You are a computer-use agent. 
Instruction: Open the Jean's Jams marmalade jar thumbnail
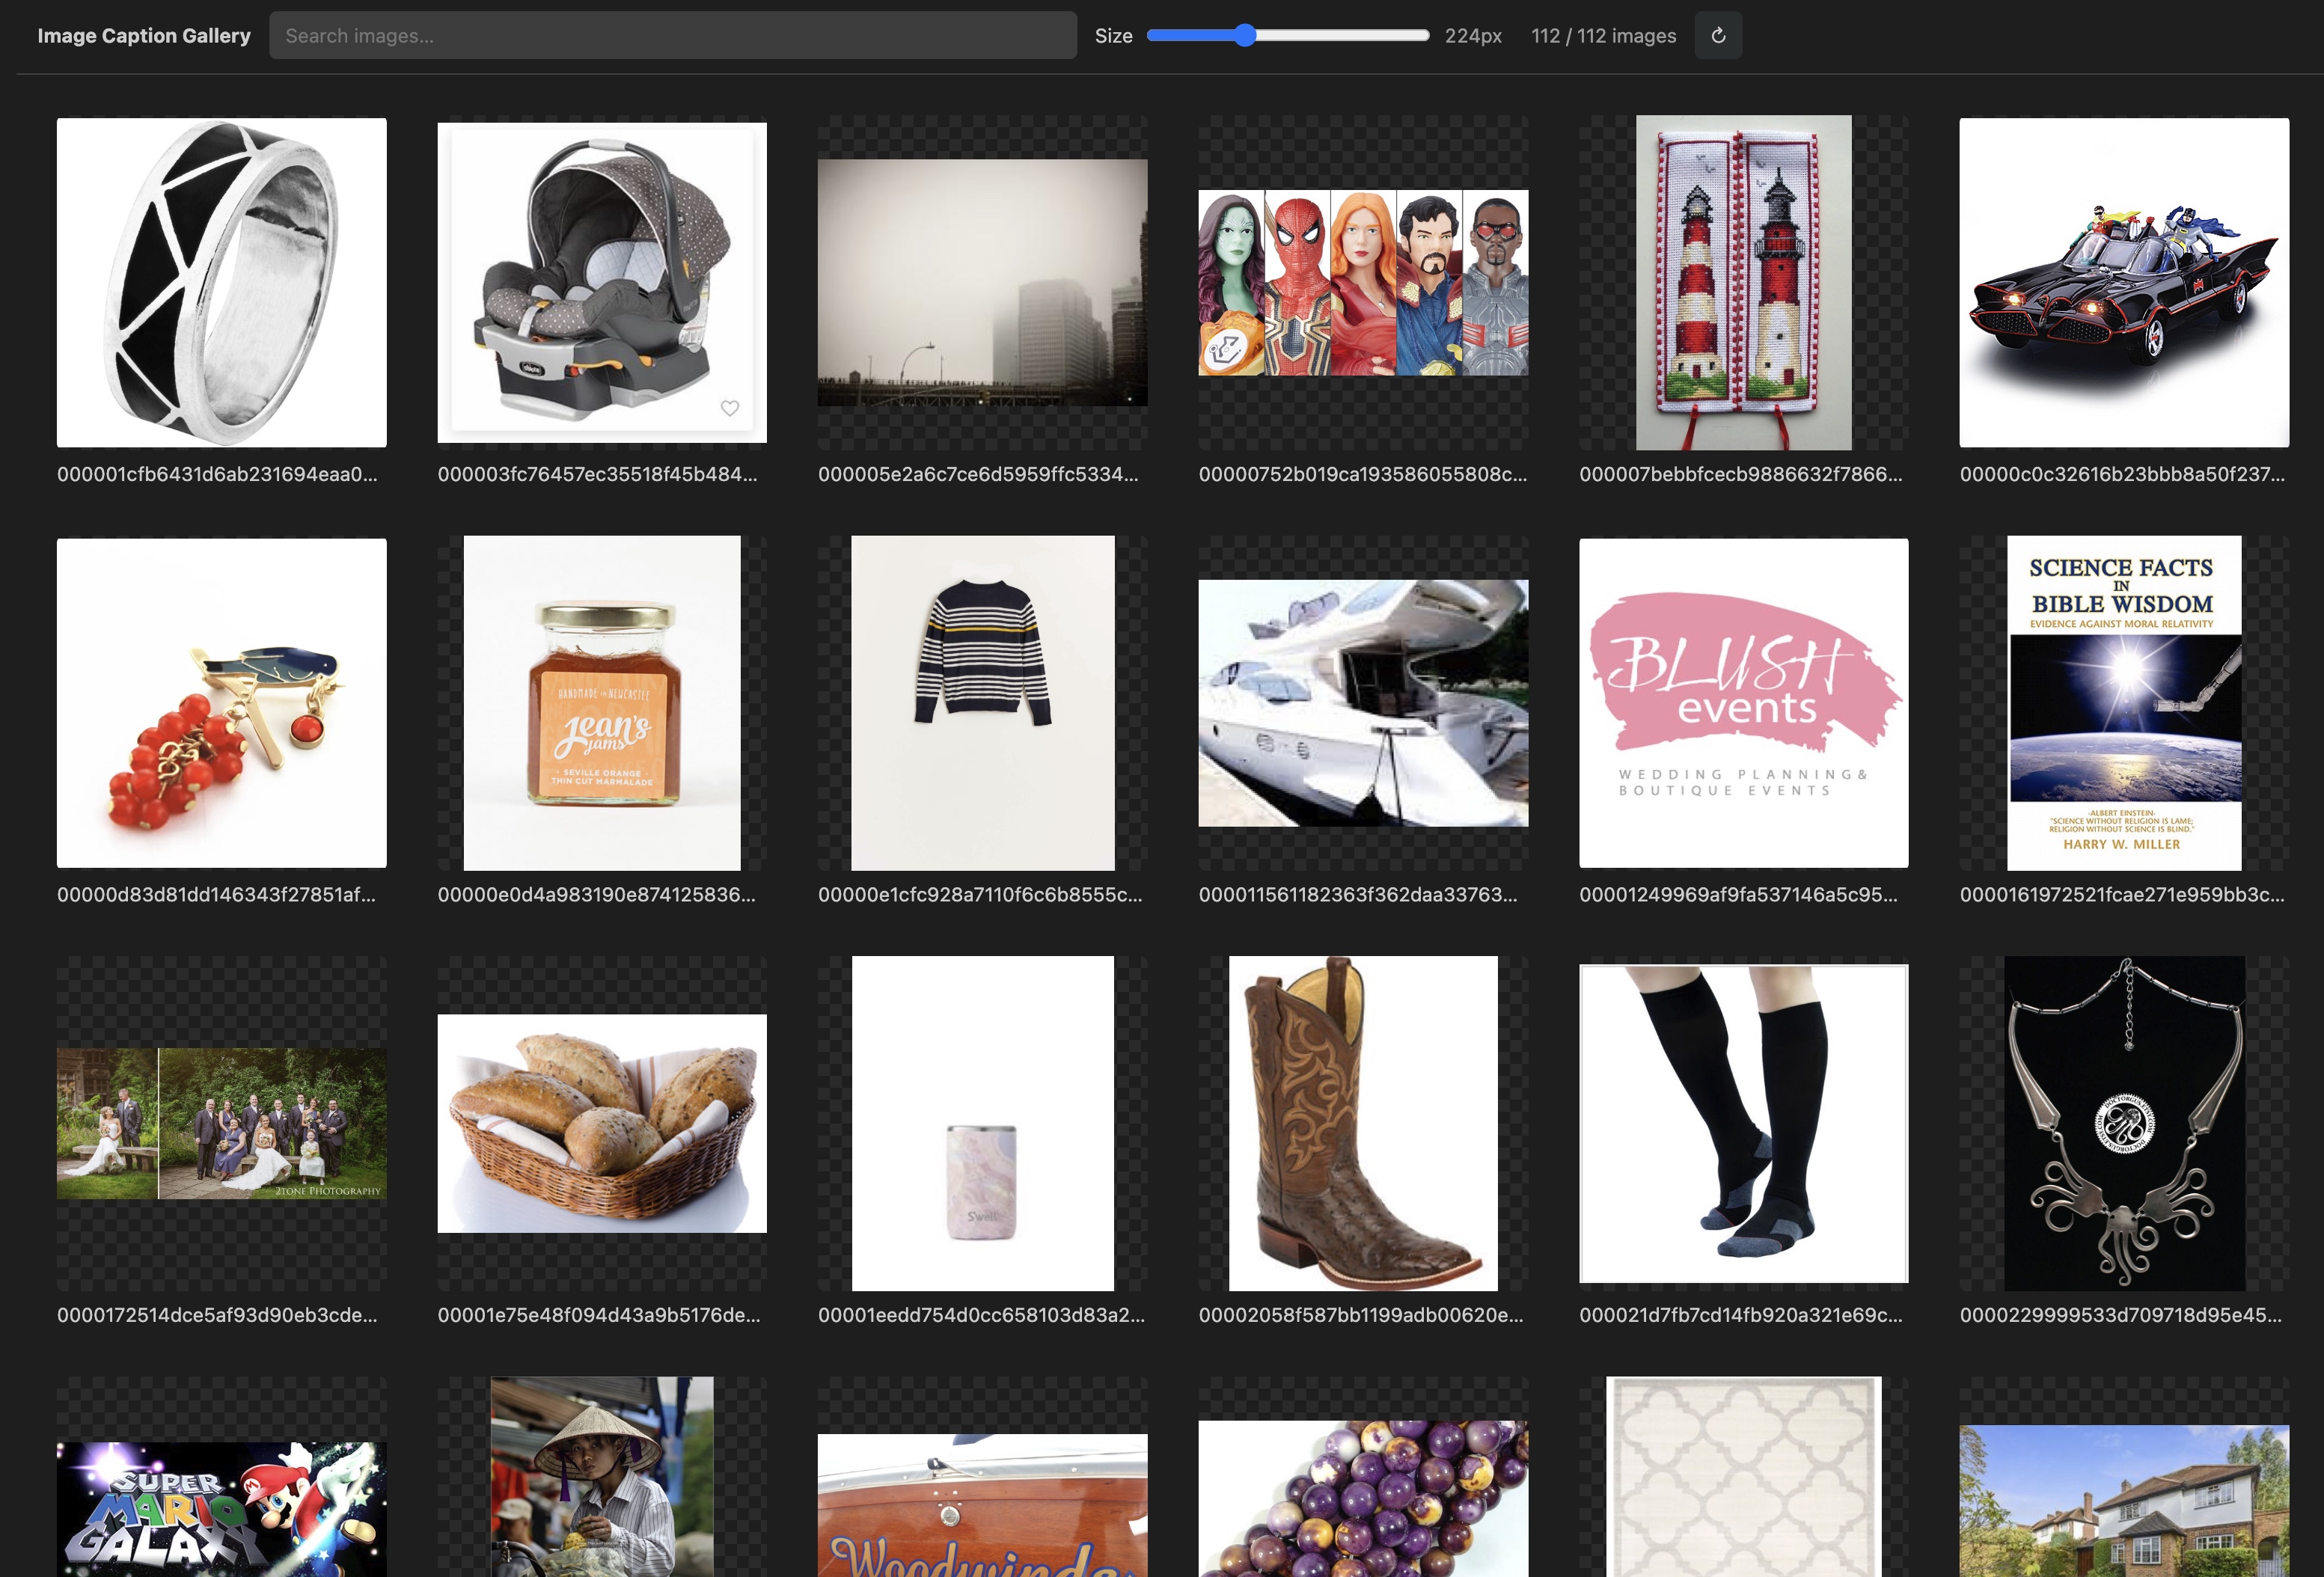[x=602, y=703]
